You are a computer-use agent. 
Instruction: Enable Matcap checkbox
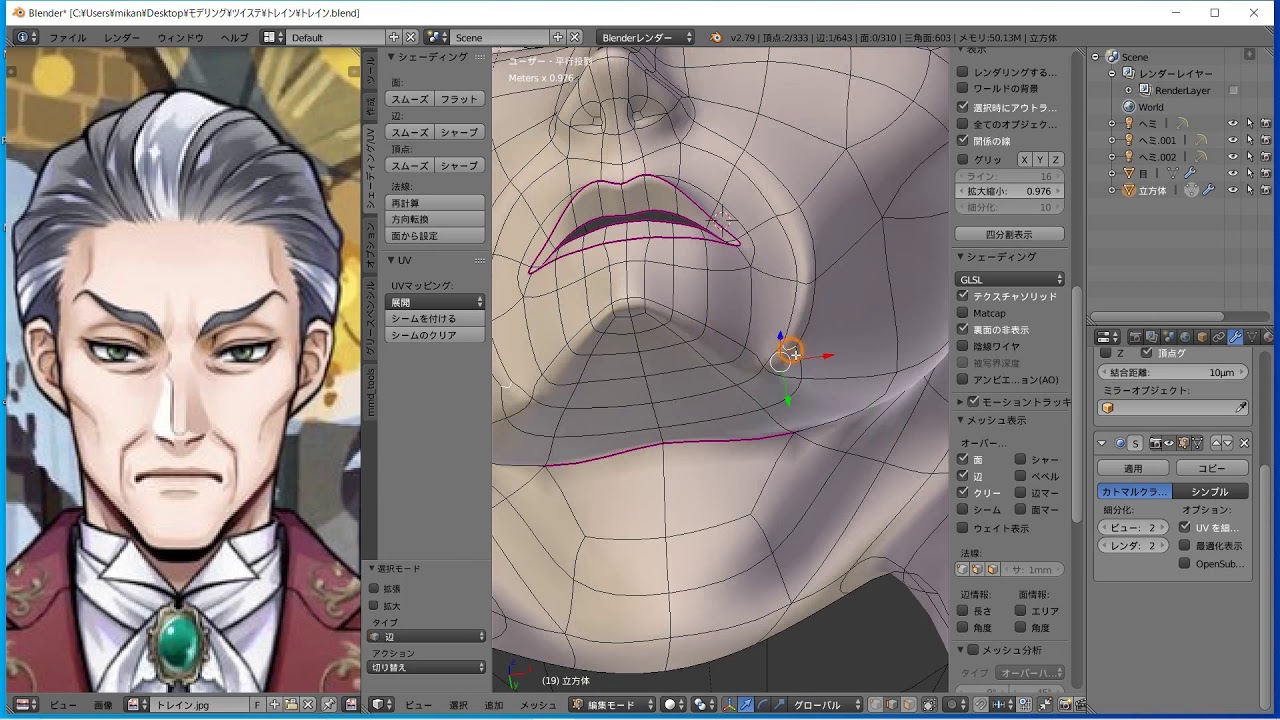[x=963, y=313]
